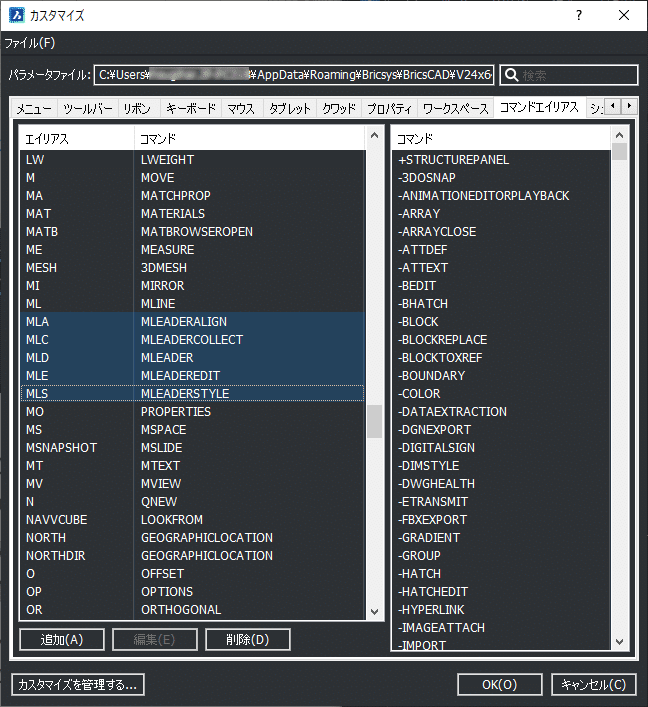Select the LW alias row

193,160
